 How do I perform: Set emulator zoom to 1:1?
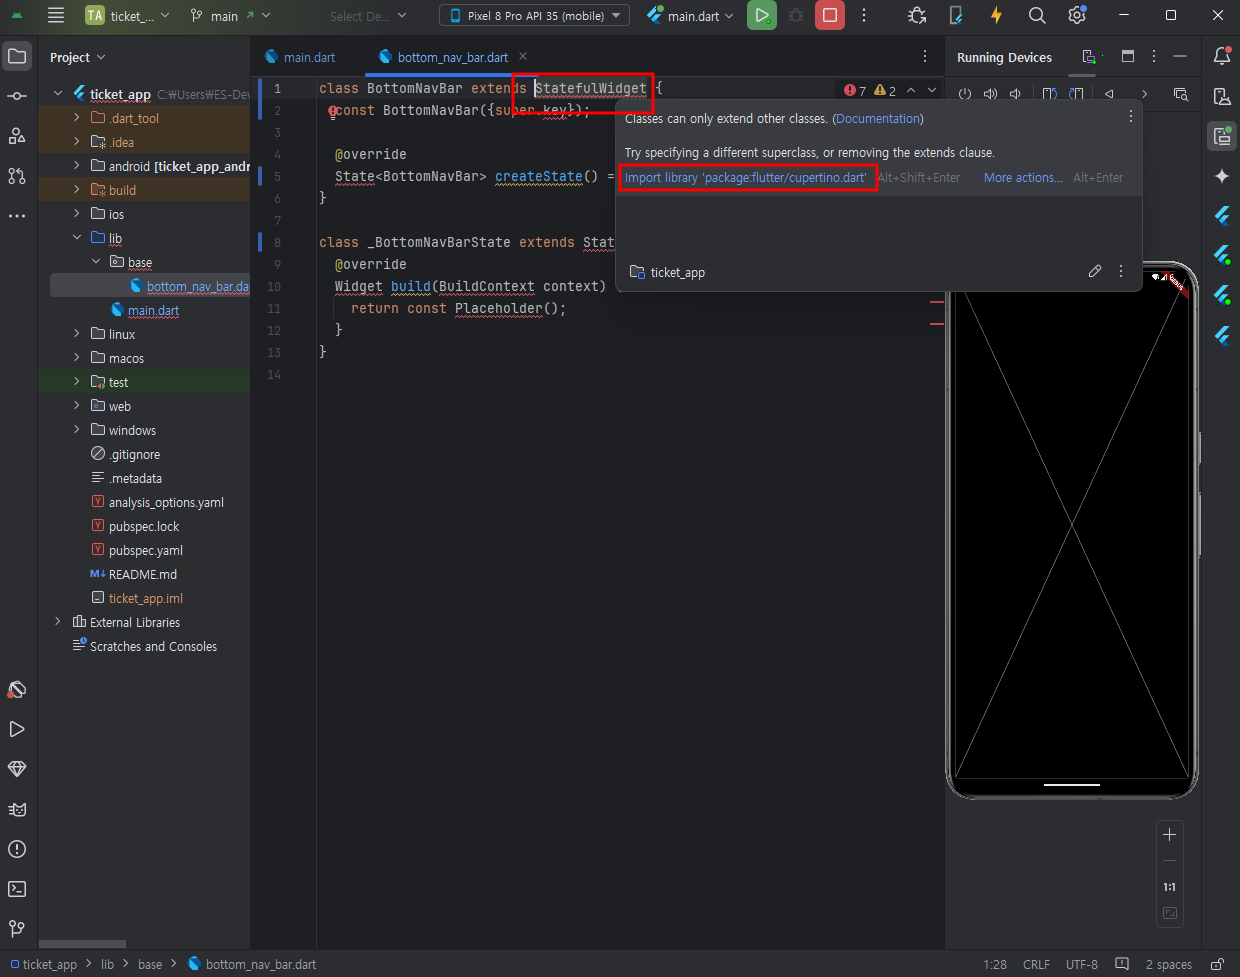[x=1169, y=887]
